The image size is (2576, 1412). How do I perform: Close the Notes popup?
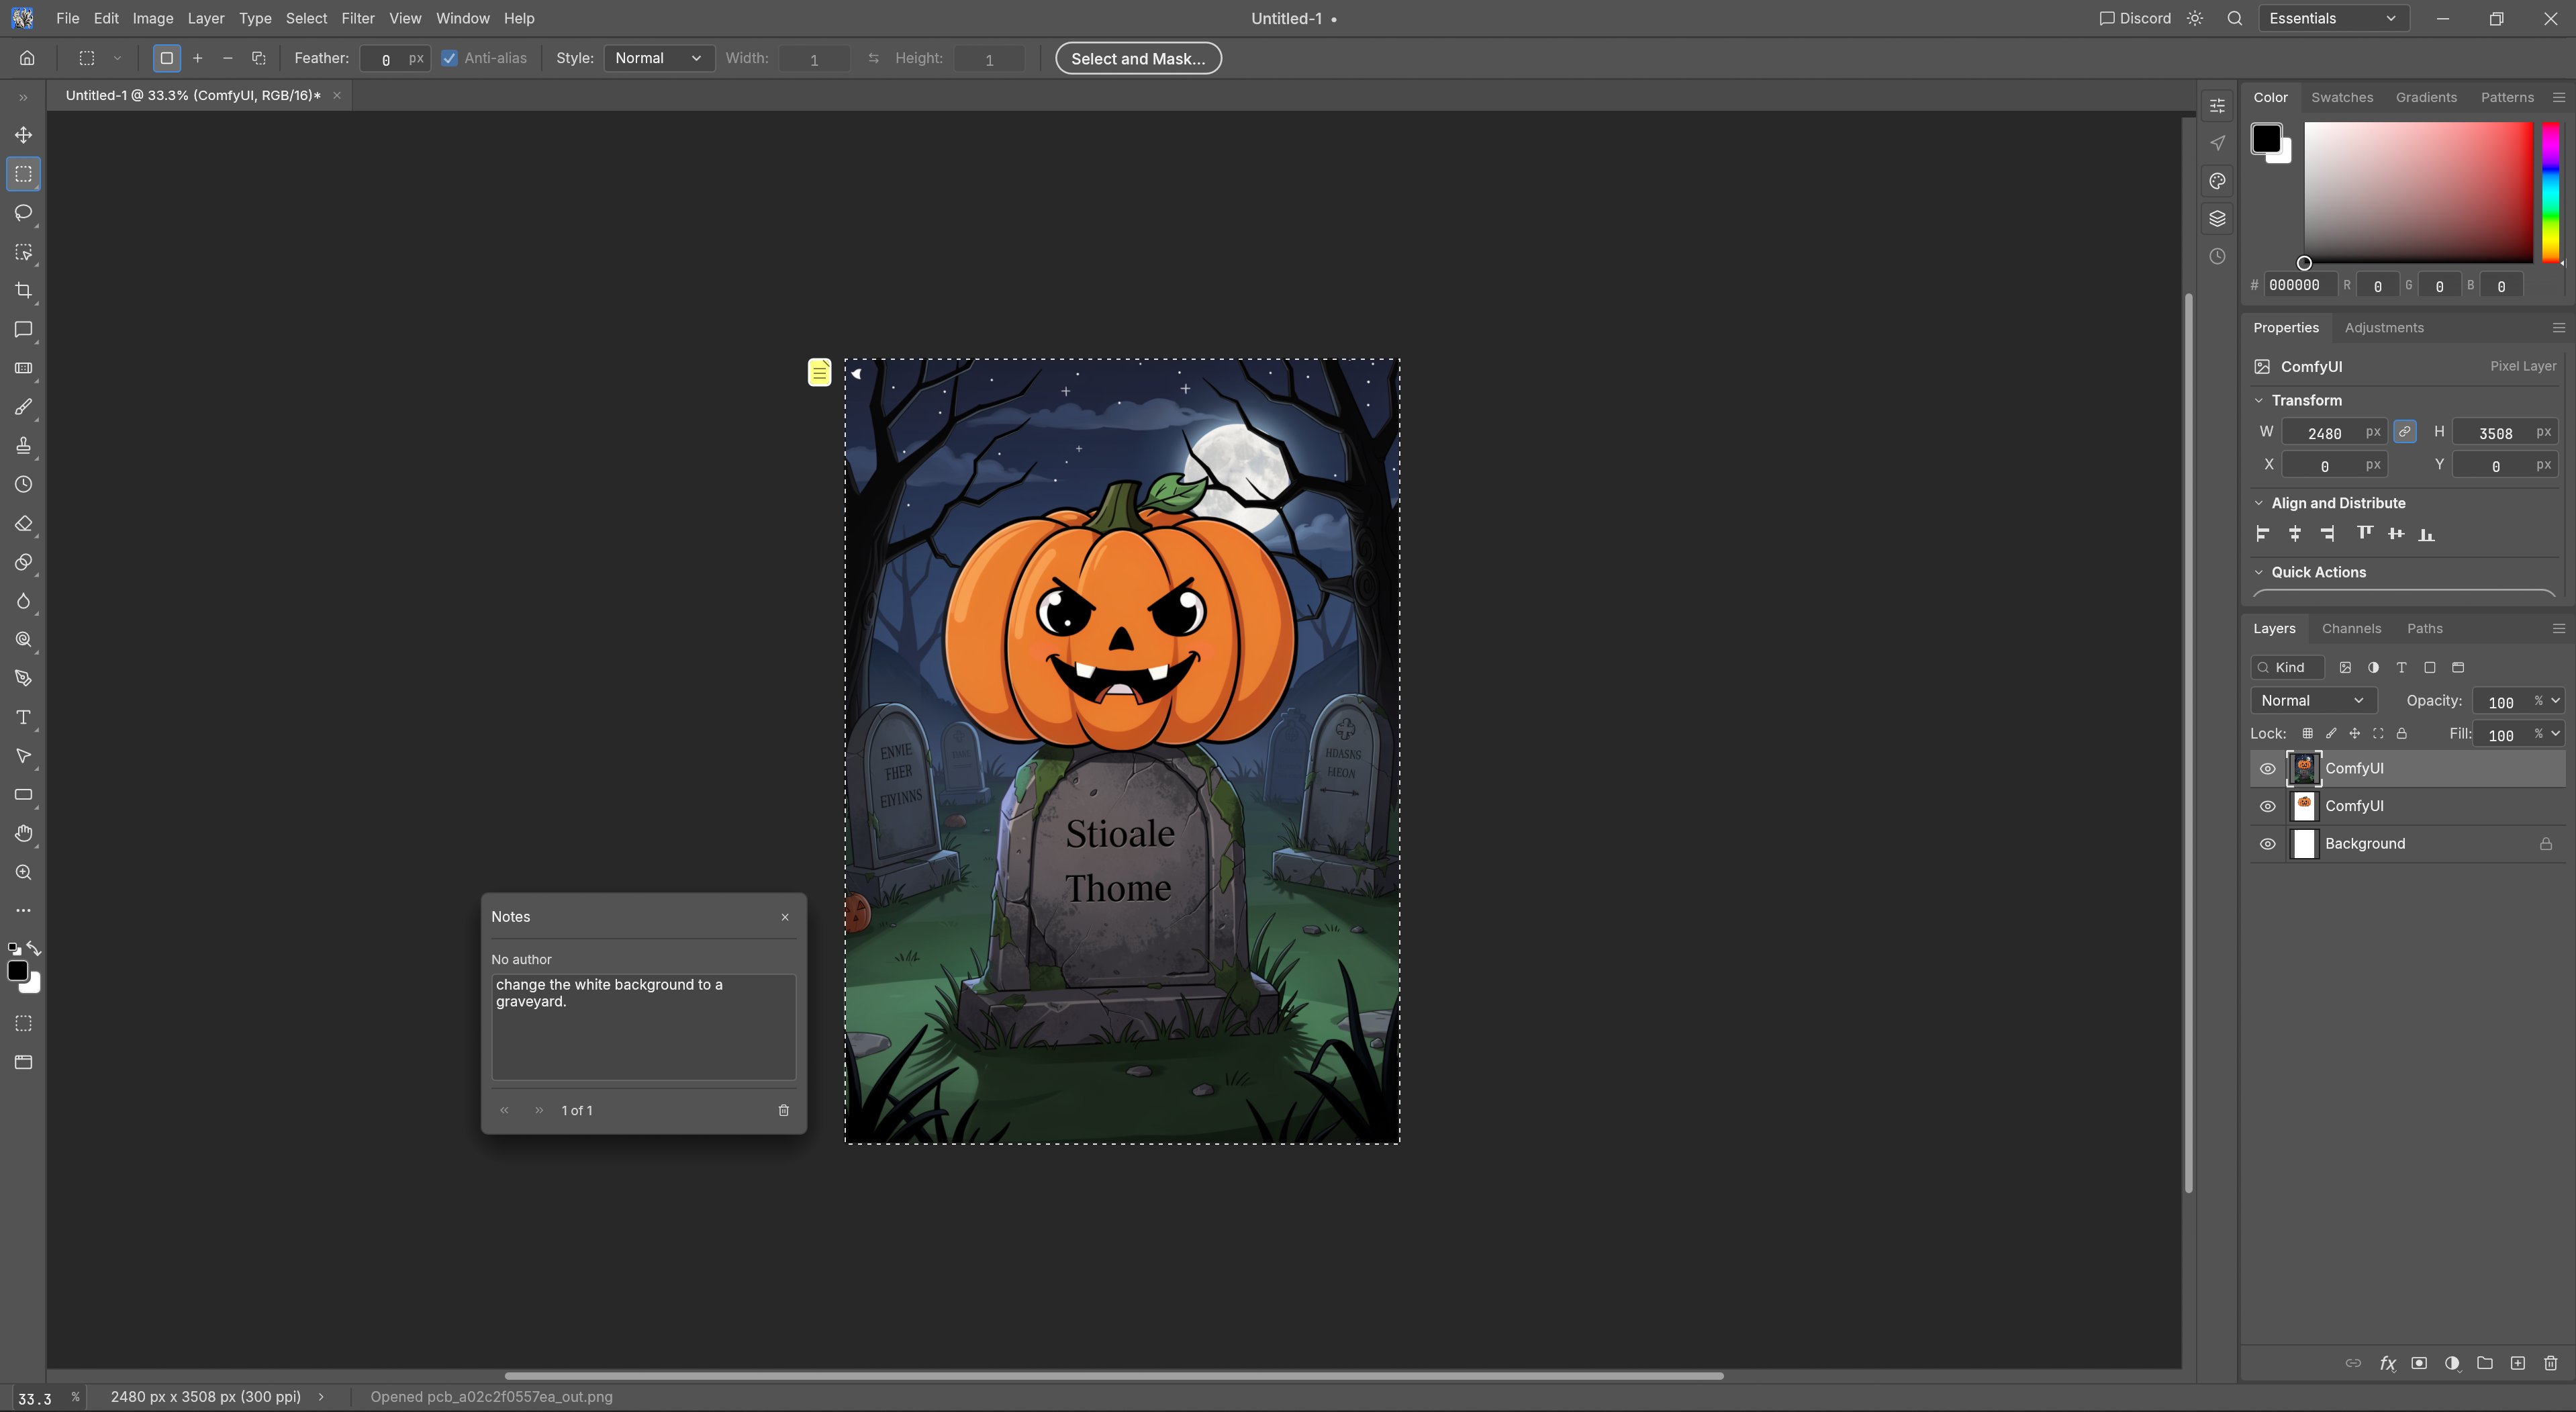(x=785, y=917)
